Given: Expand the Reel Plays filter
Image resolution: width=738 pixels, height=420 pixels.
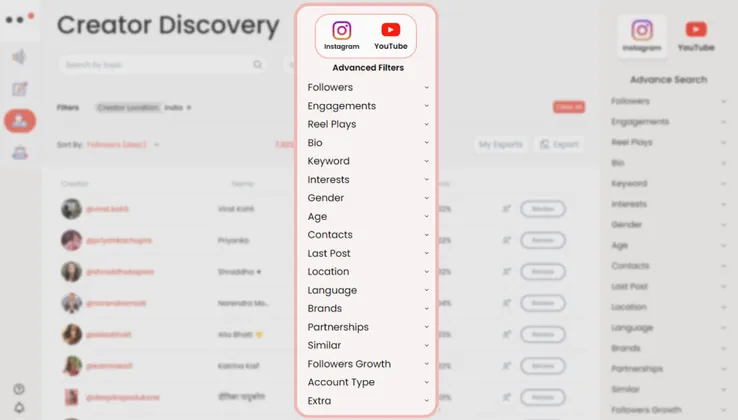Looking at the screenshot, I should click(x=368, y=124).
